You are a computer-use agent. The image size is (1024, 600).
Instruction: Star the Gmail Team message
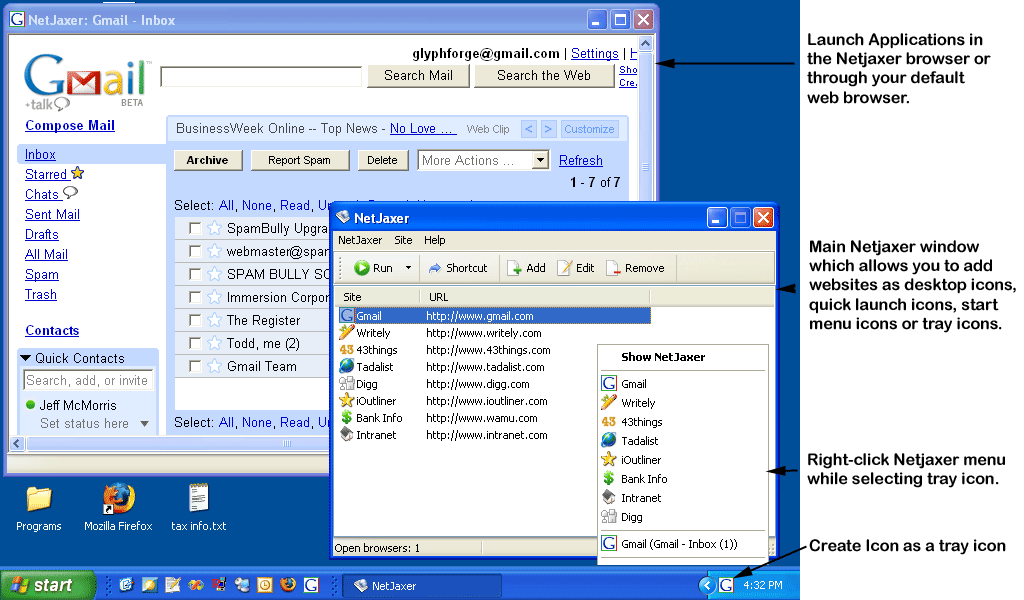tap(214, 366)
